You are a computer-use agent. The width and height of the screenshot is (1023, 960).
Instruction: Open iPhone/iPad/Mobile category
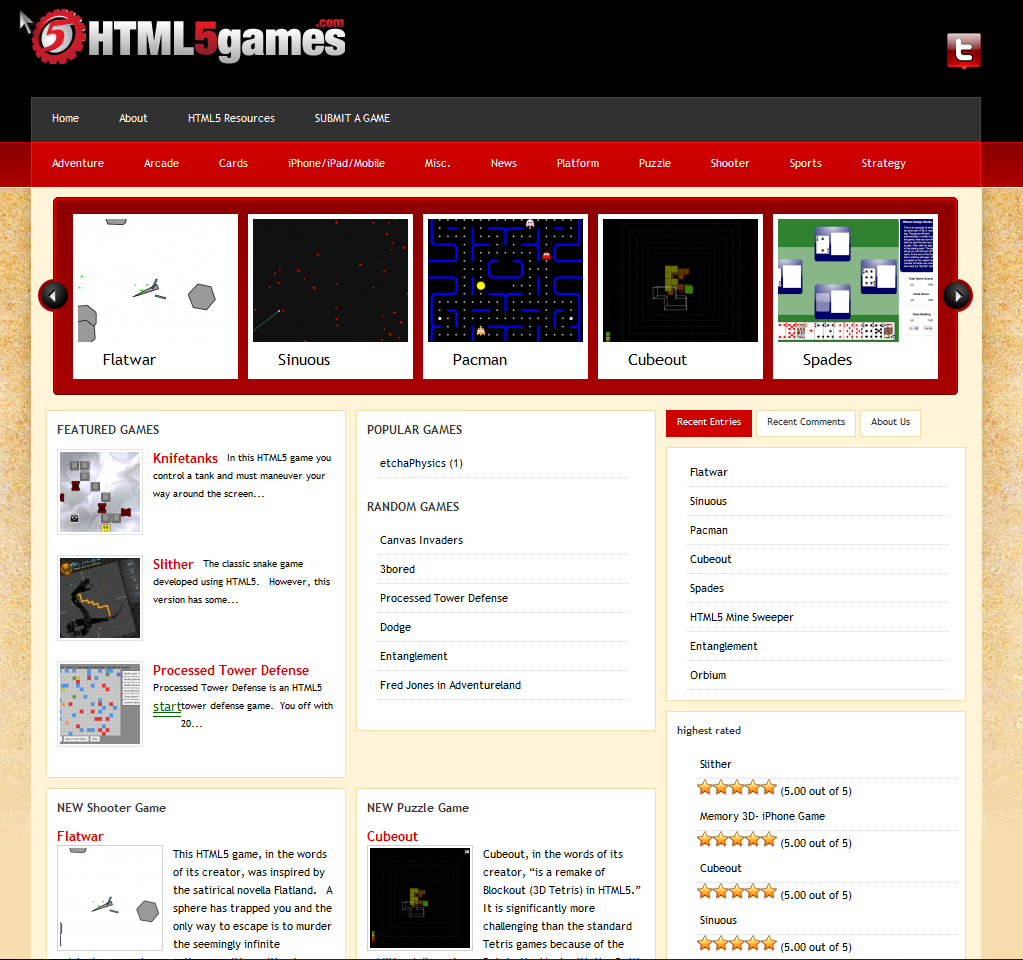tap(336, 163)
